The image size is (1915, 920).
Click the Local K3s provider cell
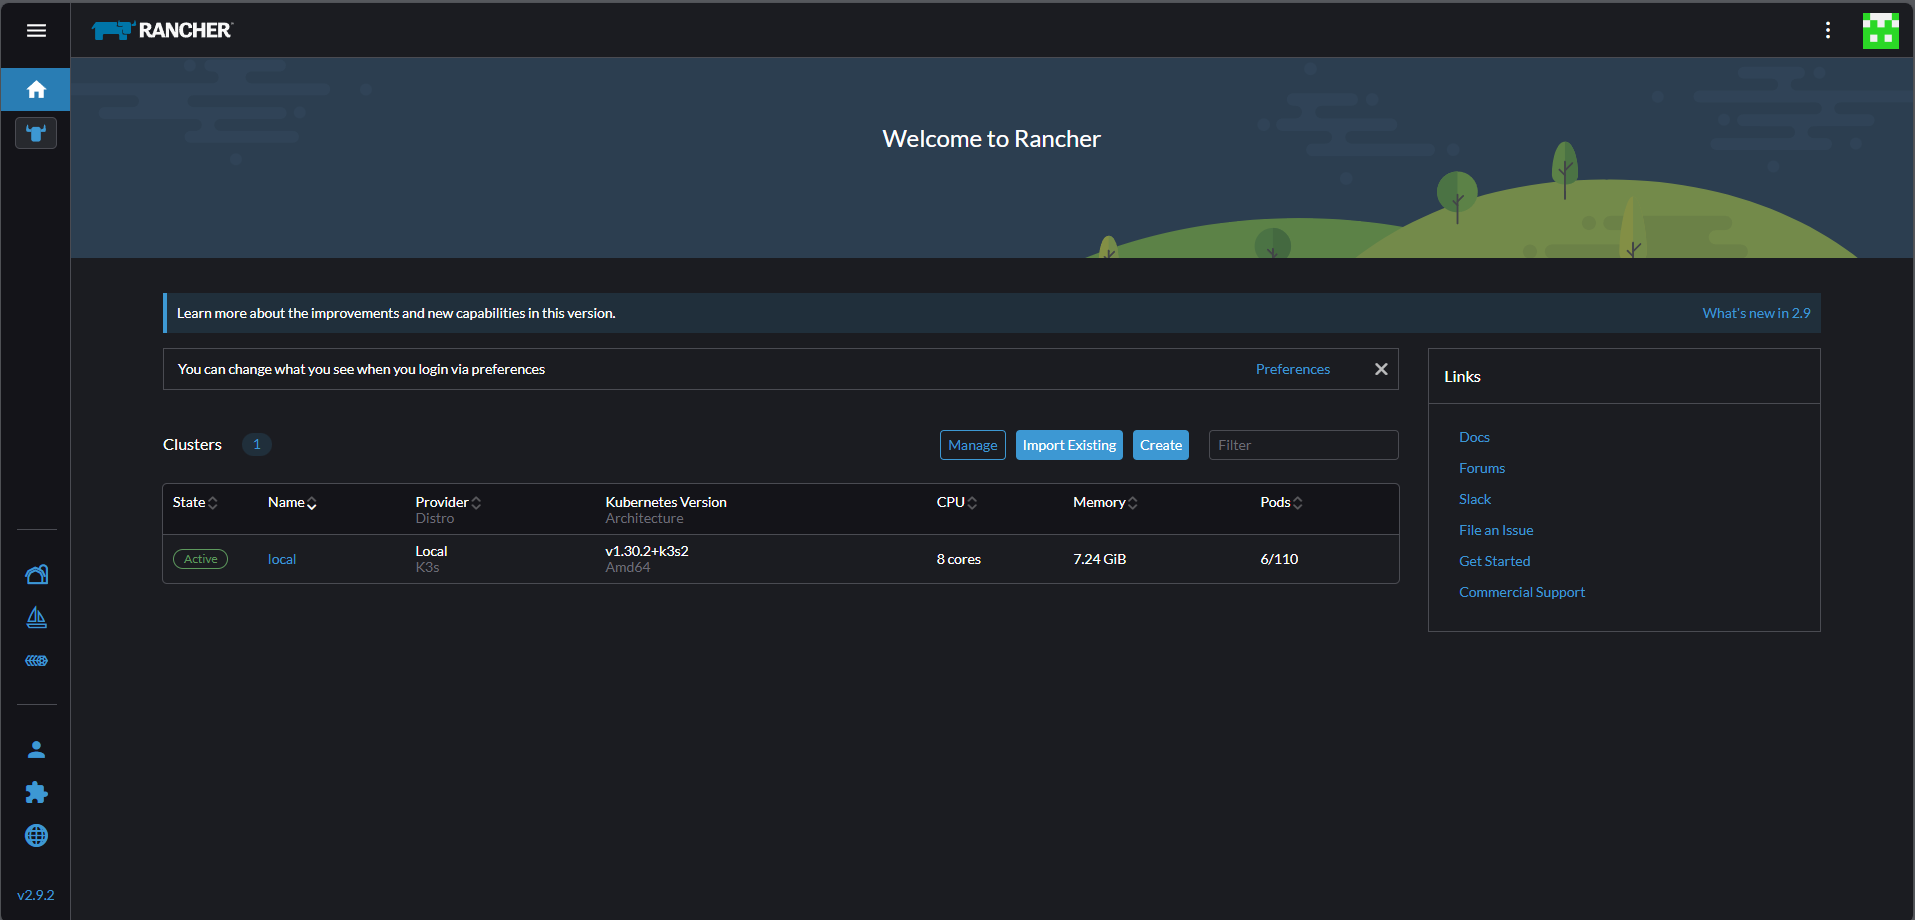coord(431,559)
